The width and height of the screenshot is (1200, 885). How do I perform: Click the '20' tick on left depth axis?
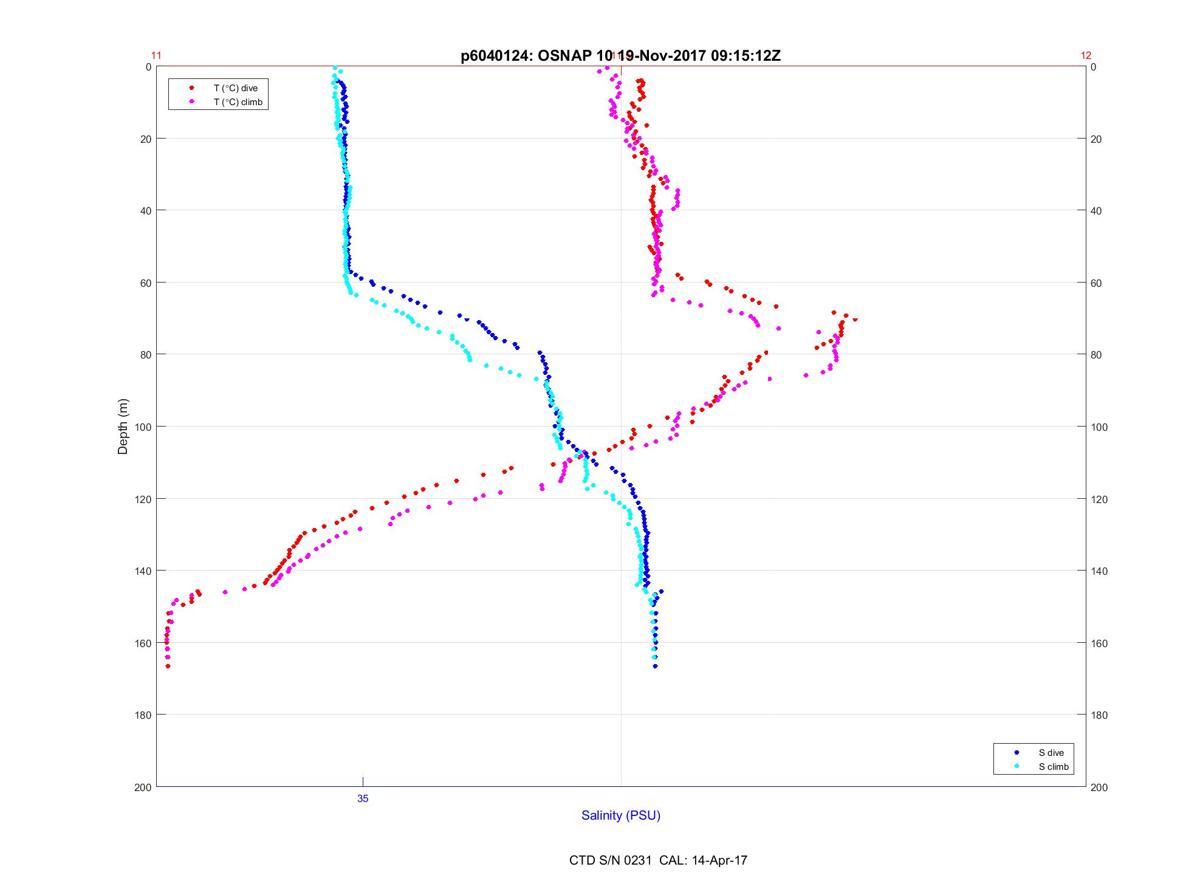point(145,138)
